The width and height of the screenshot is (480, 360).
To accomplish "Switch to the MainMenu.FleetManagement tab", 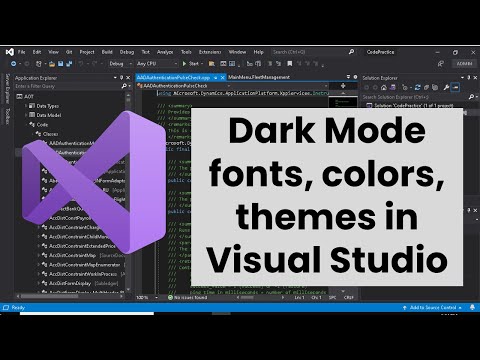I will tap(259, 77).
